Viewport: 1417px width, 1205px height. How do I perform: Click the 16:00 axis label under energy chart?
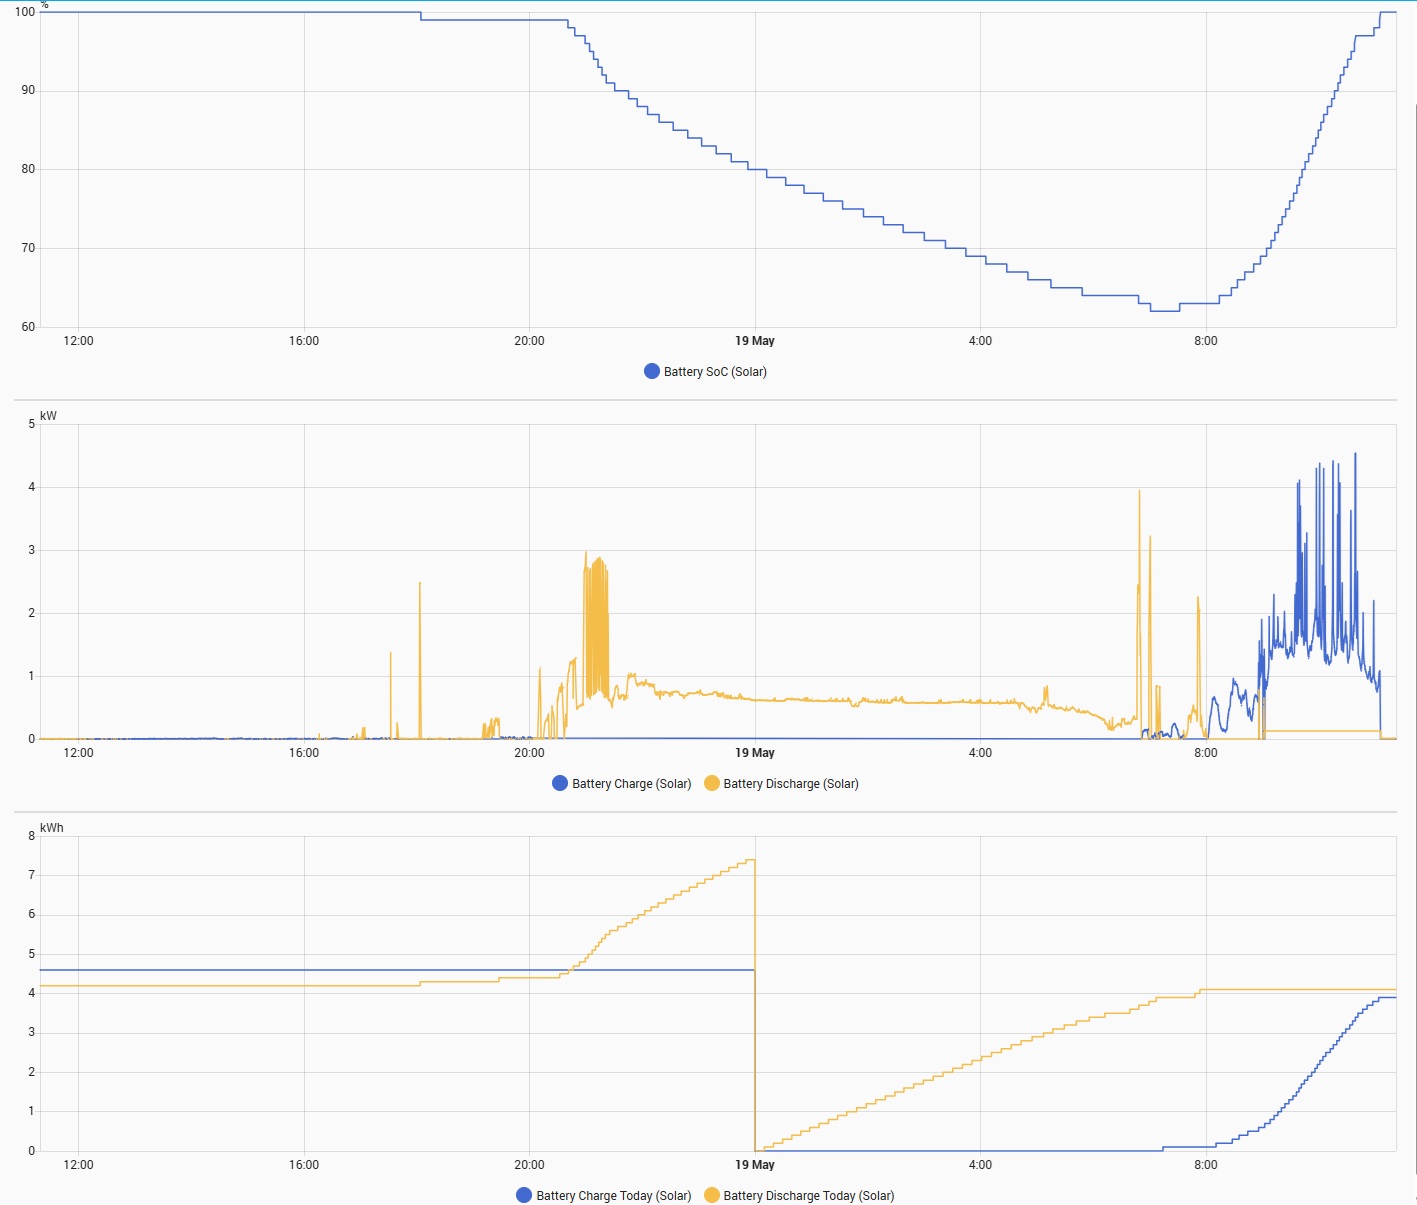click(304, 1165)
